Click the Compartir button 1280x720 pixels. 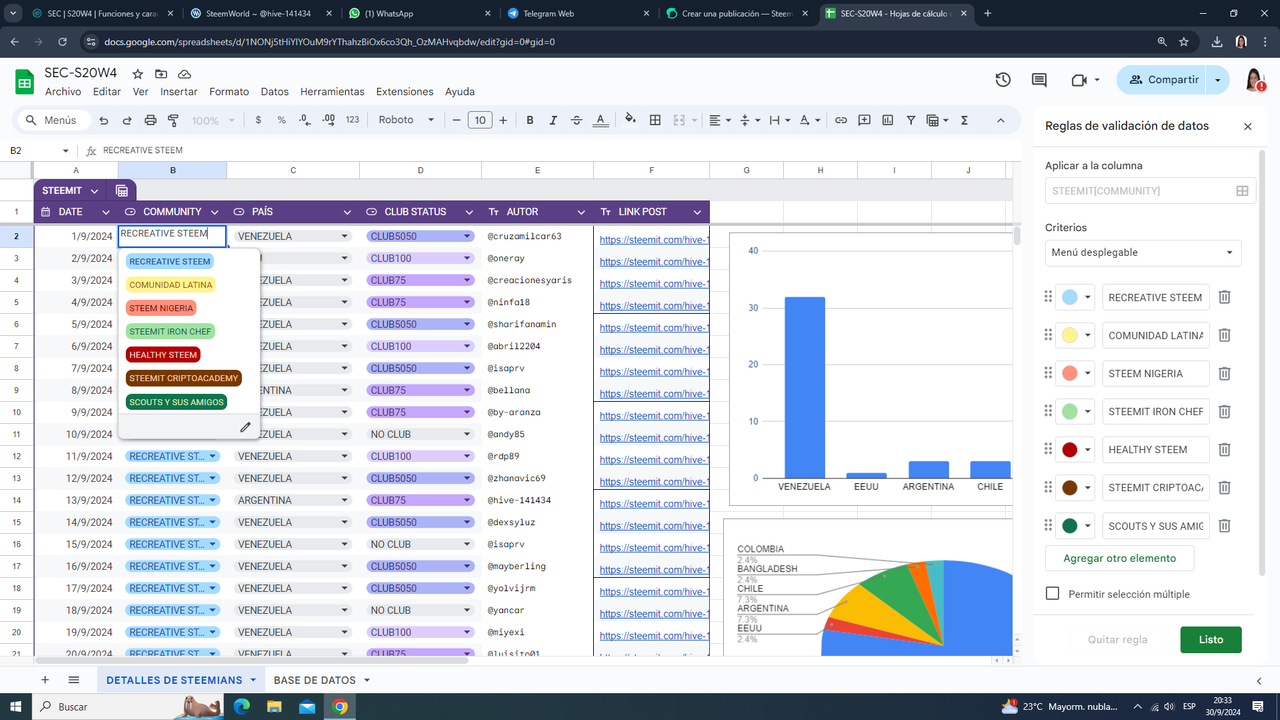point(1163,80)
